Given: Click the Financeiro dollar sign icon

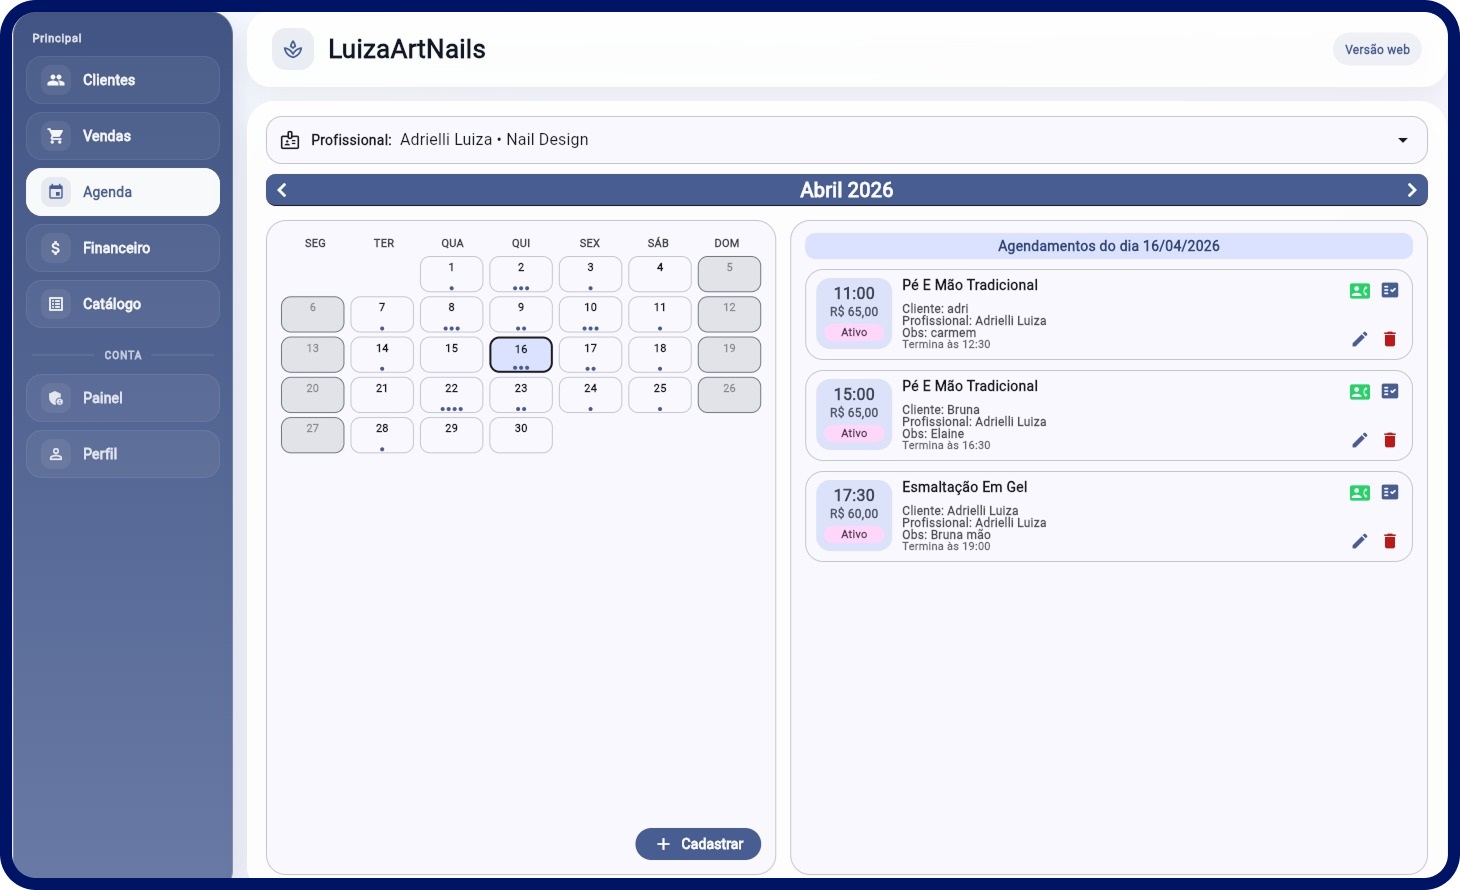Looking at the screenshot, I should 56,248.
